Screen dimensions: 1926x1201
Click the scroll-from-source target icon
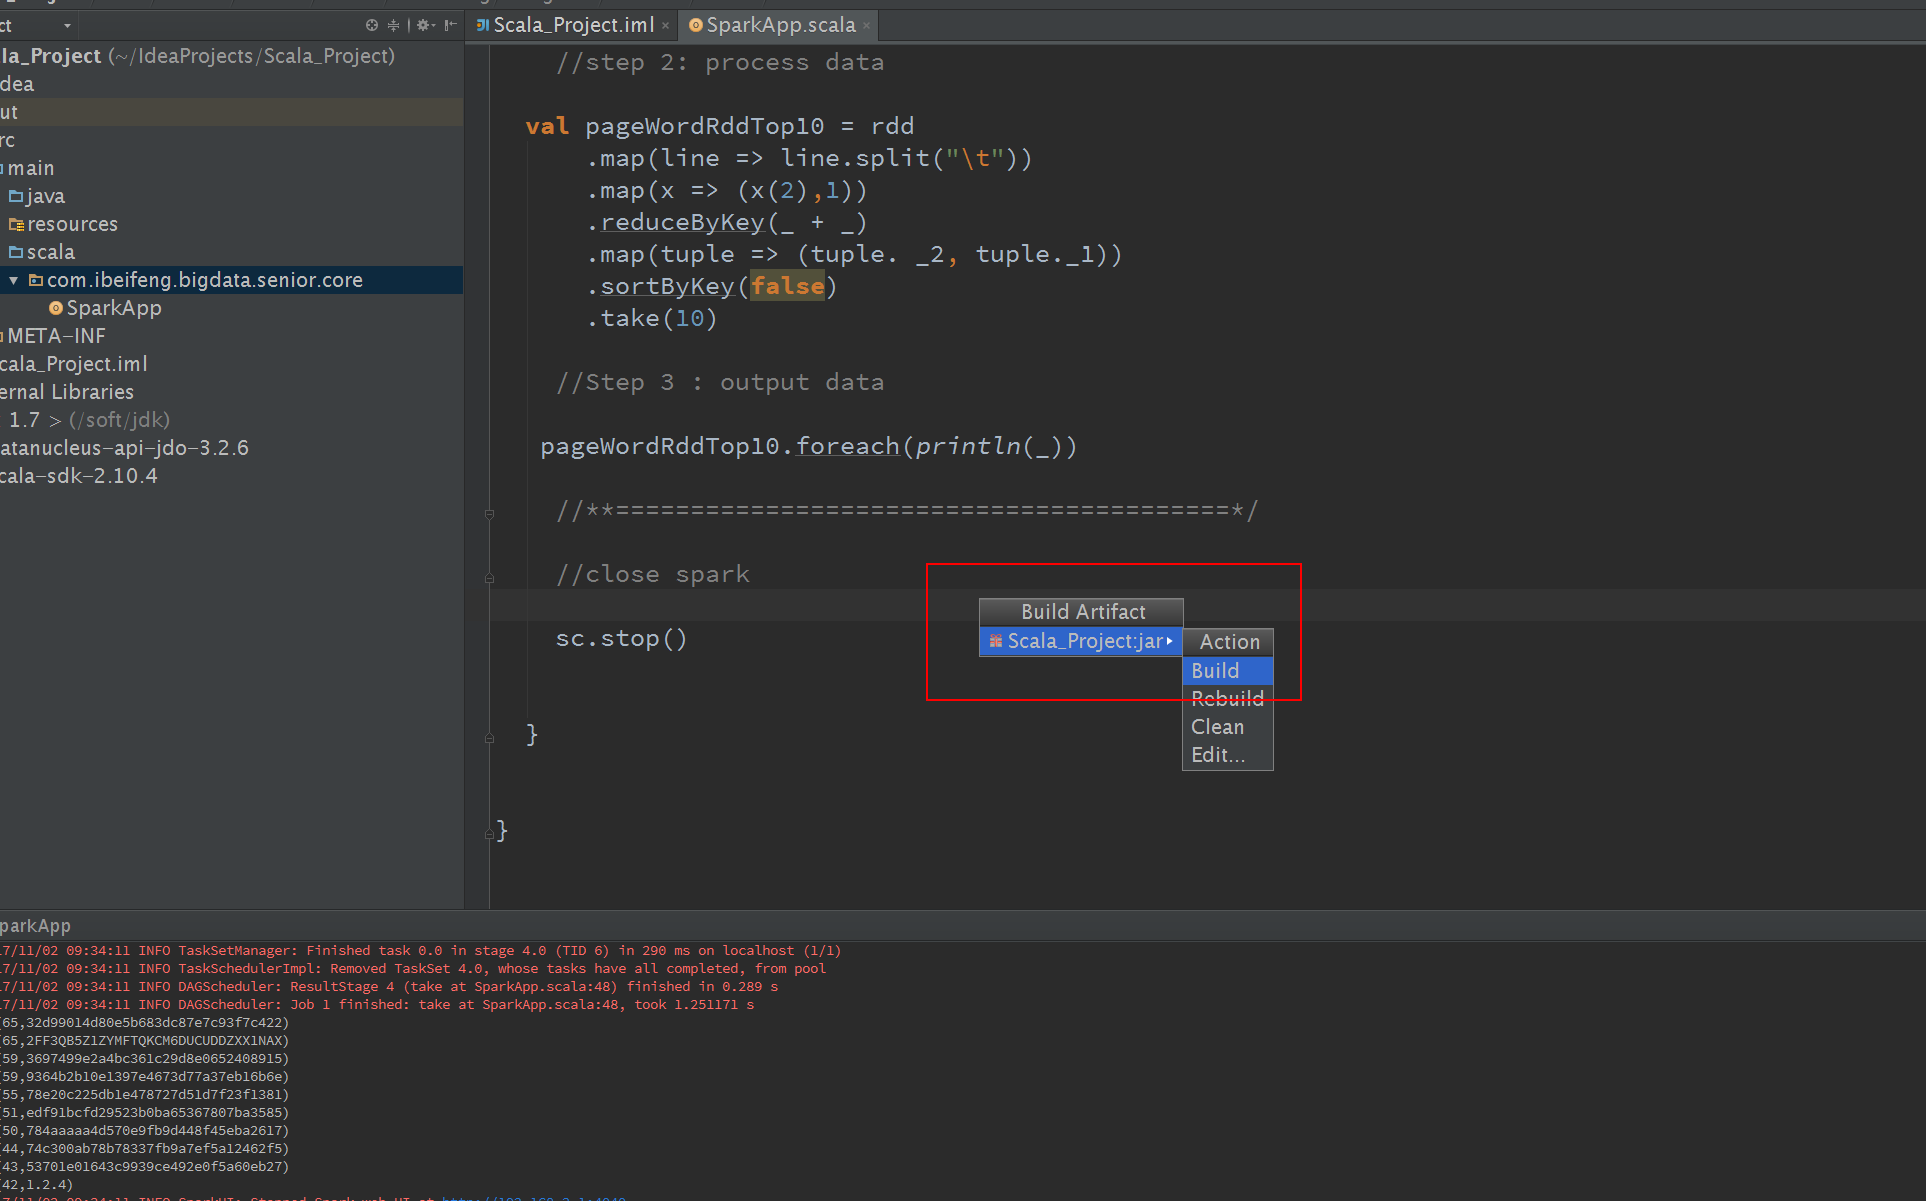click(372, 25)
